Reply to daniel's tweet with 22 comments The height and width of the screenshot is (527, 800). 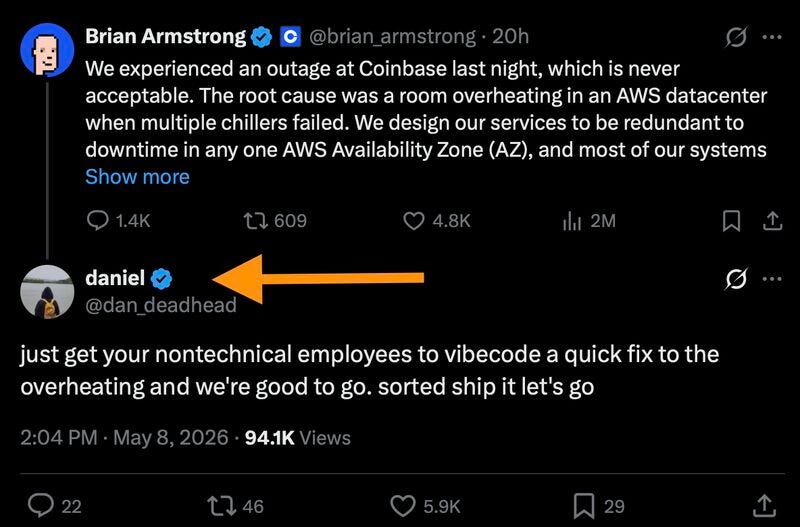(54, 506)
